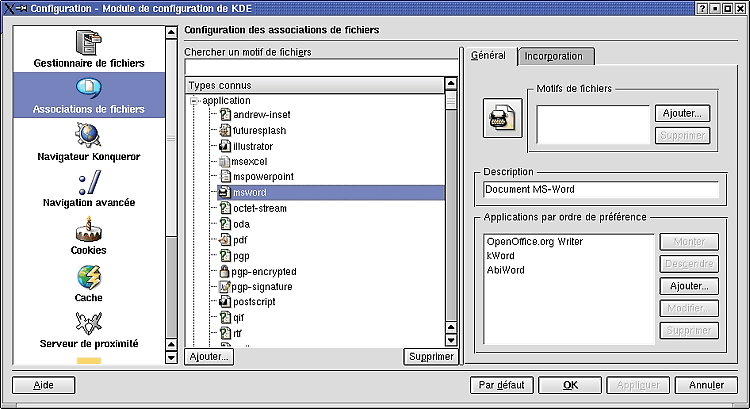Select the Associations de fichiers icon
Viewport: 750px width, 409px height.
88,88
